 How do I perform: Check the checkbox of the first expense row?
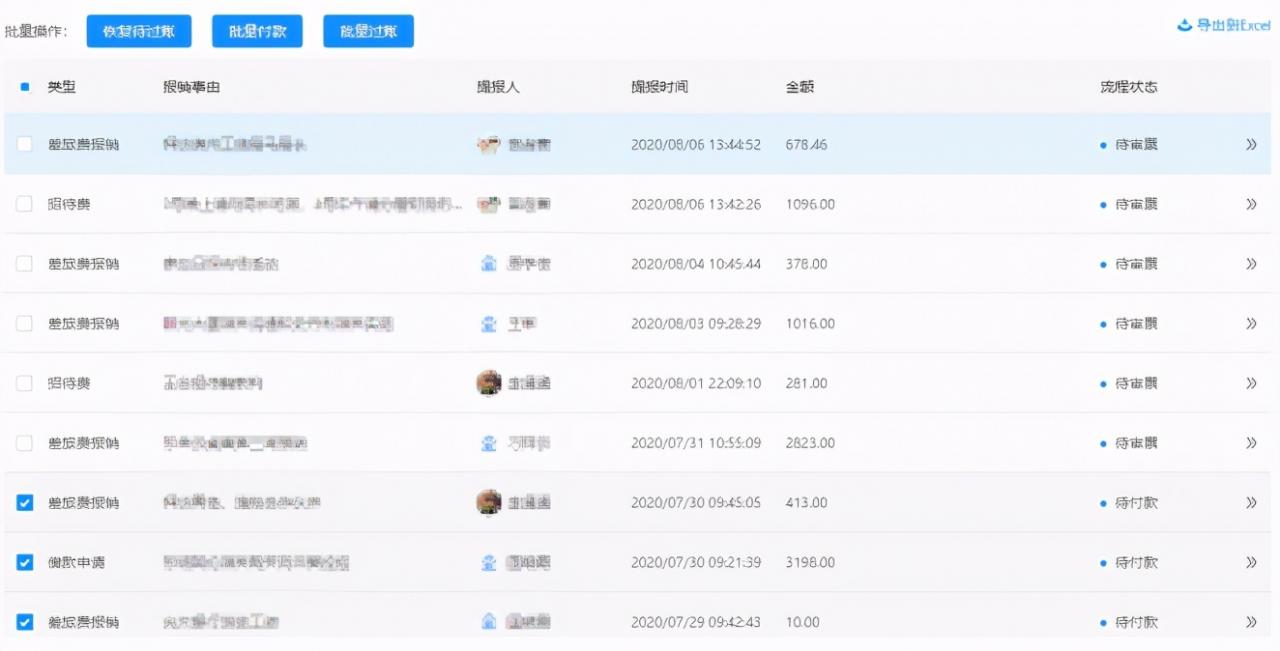tap(25, 144)
